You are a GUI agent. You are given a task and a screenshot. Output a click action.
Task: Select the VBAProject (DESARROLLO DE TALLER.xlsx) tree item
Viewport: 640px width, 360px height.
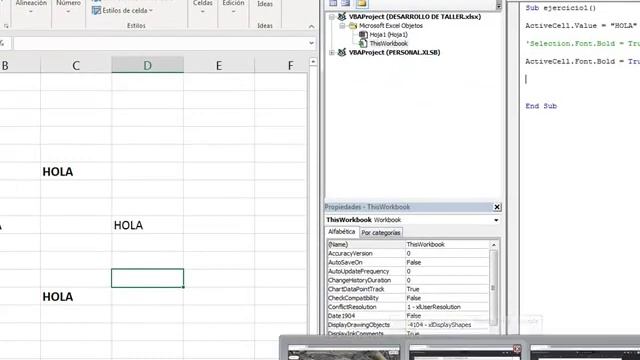415,17
